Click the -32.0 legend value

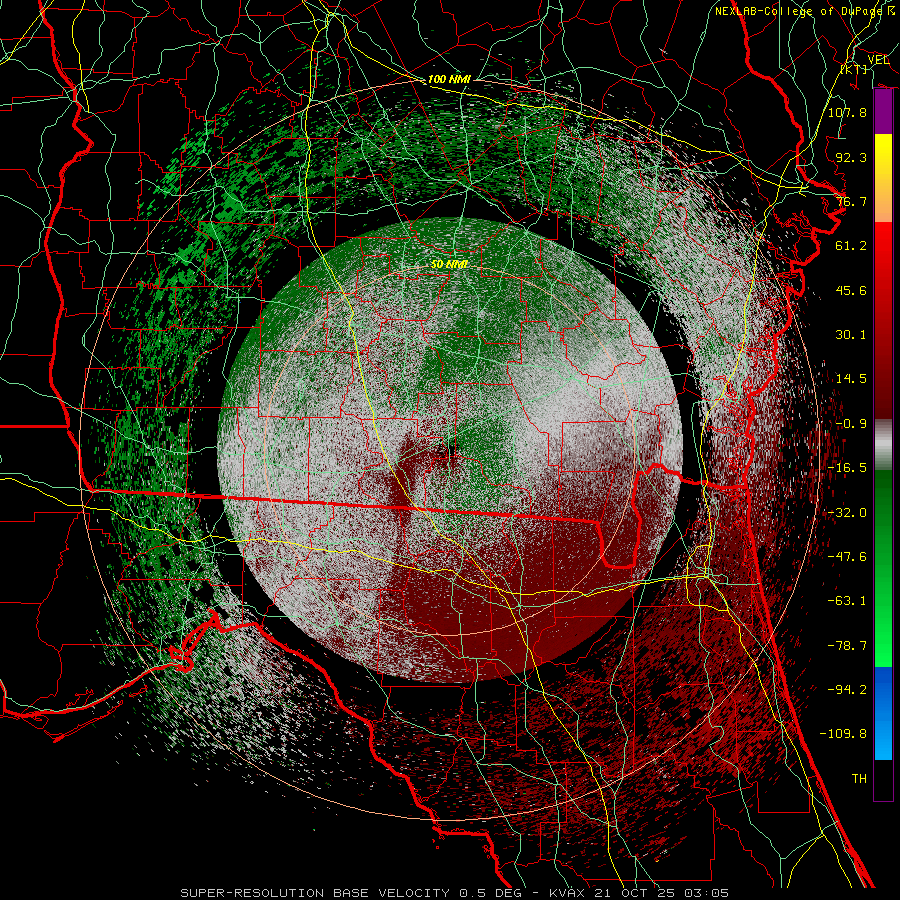(847, 513)
